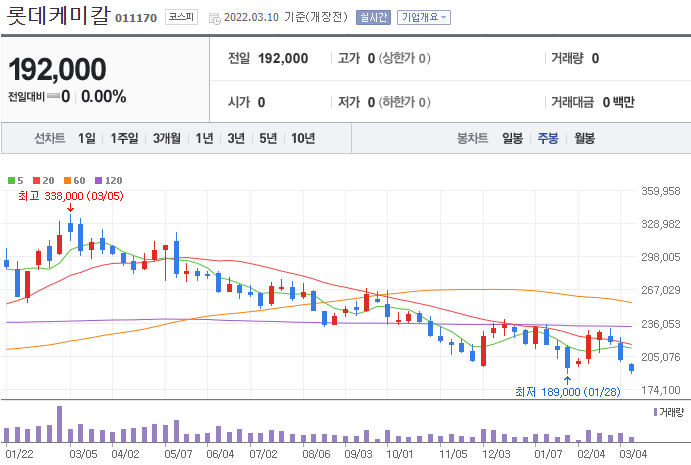Select the 월봉 monthly candle chart

584,138
